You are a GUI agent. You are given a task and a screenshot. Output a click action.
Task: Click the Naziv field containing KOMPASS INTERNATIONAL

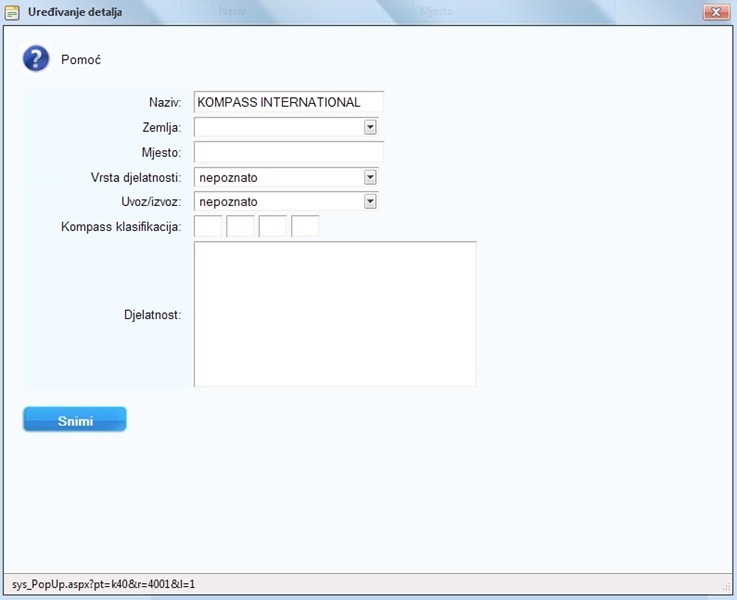point(289,102)
